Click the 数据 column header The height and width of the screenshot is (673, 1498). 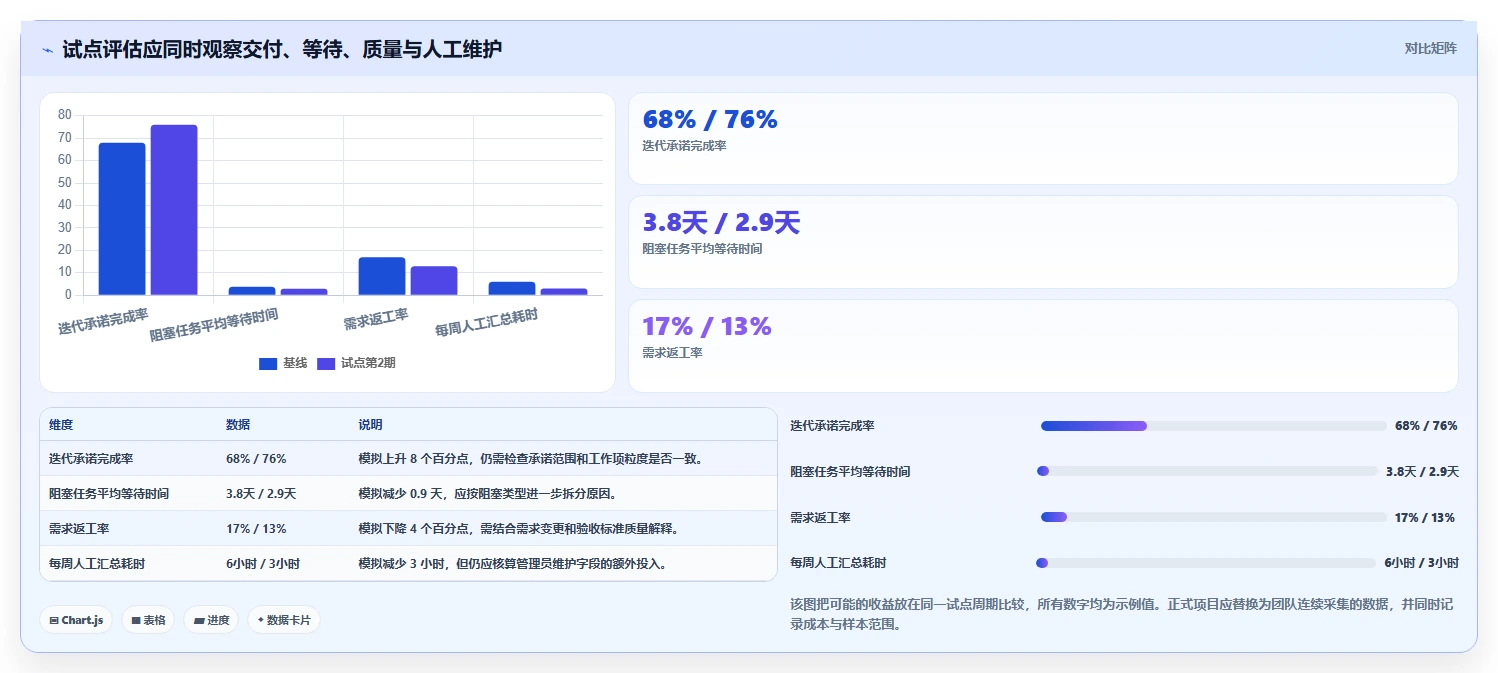pyautogui.click(x=238, y=425)
